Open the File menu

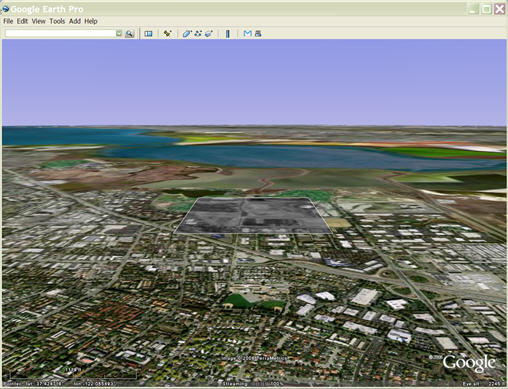8,21
